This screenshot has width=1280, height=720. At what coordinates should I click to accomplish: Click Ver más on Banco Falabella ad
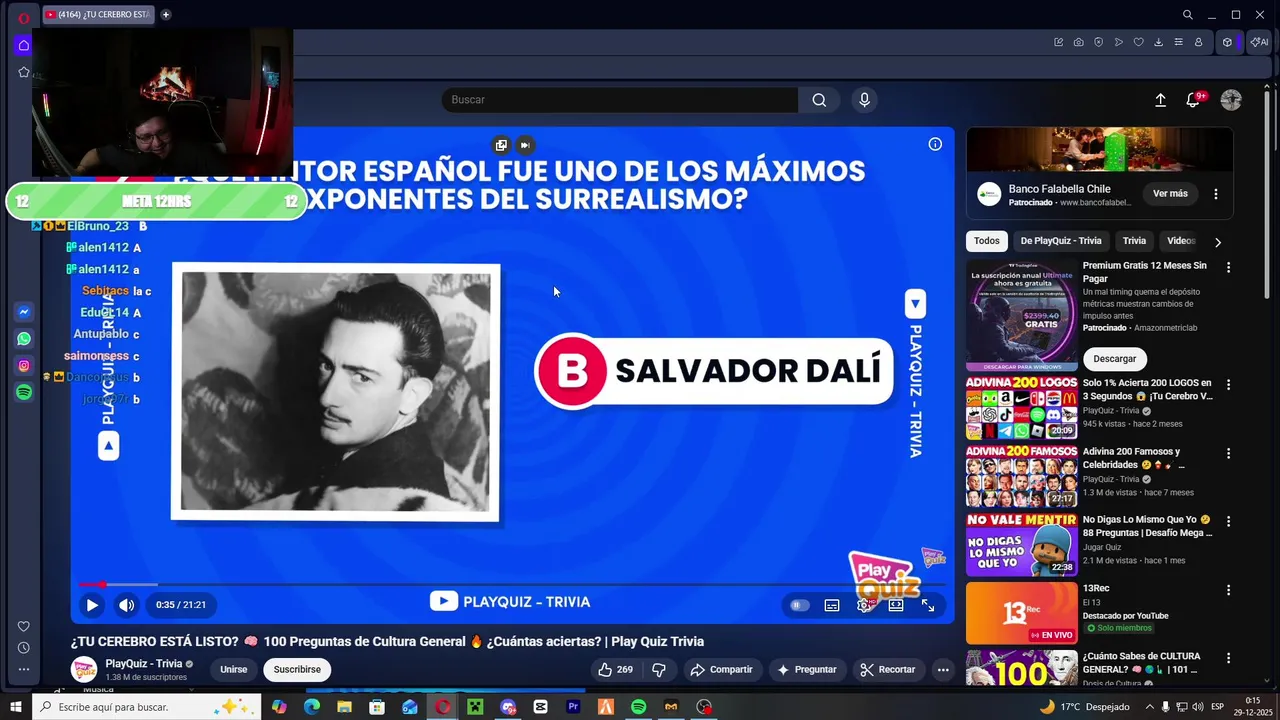(1170, 194)
